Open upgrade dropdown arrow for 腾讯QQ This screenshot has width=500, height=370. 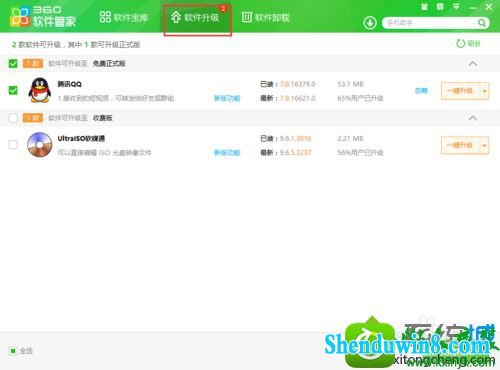[484, 91]
